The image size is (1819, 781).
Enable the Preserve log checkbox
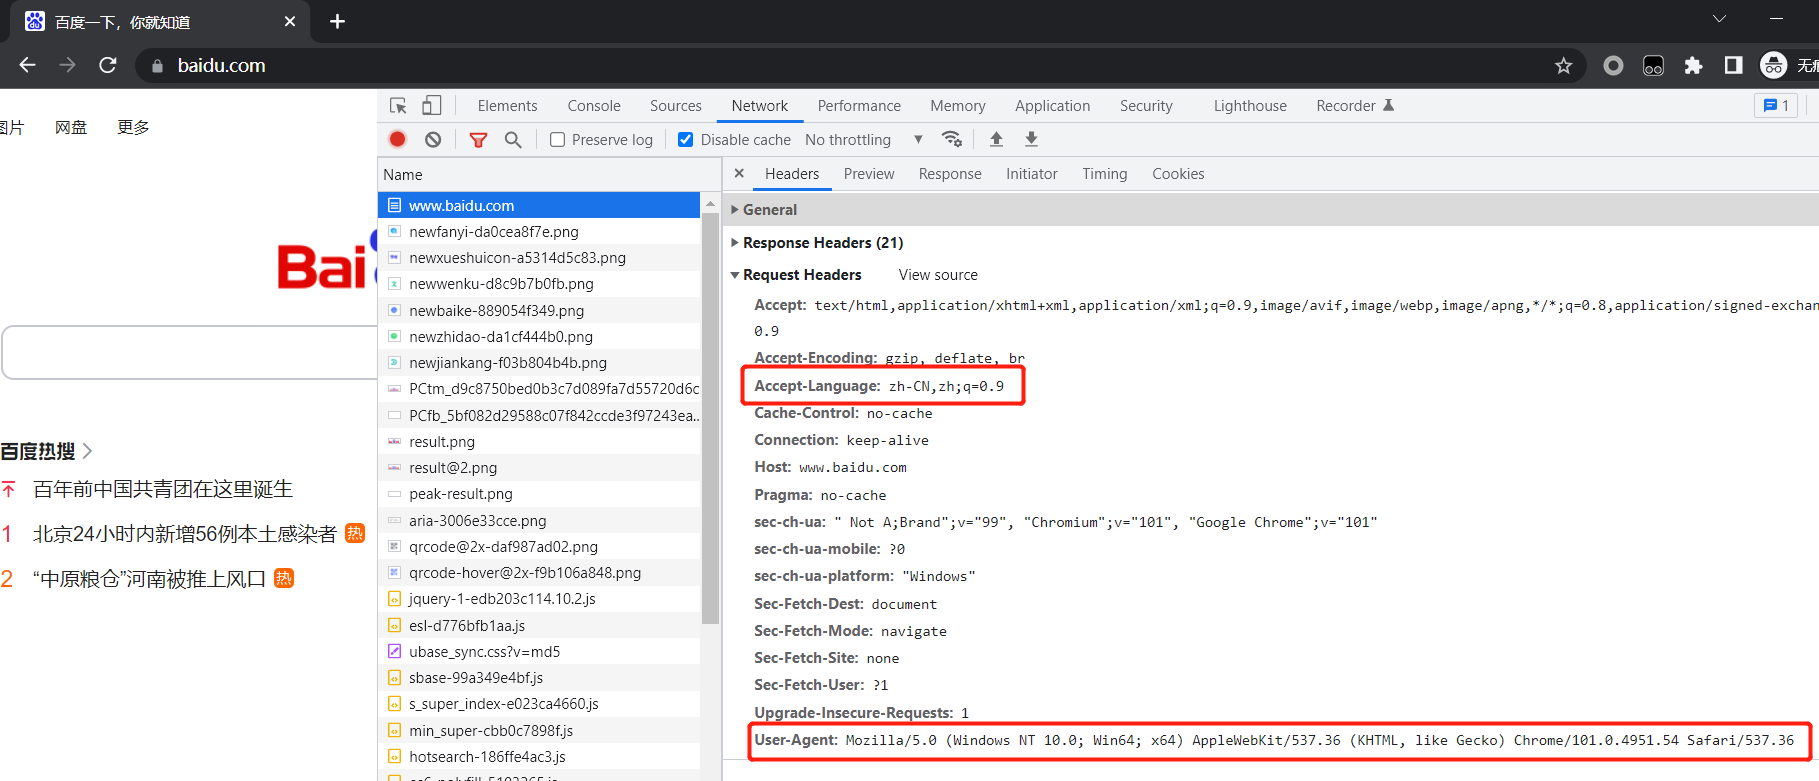click(558, 140)
